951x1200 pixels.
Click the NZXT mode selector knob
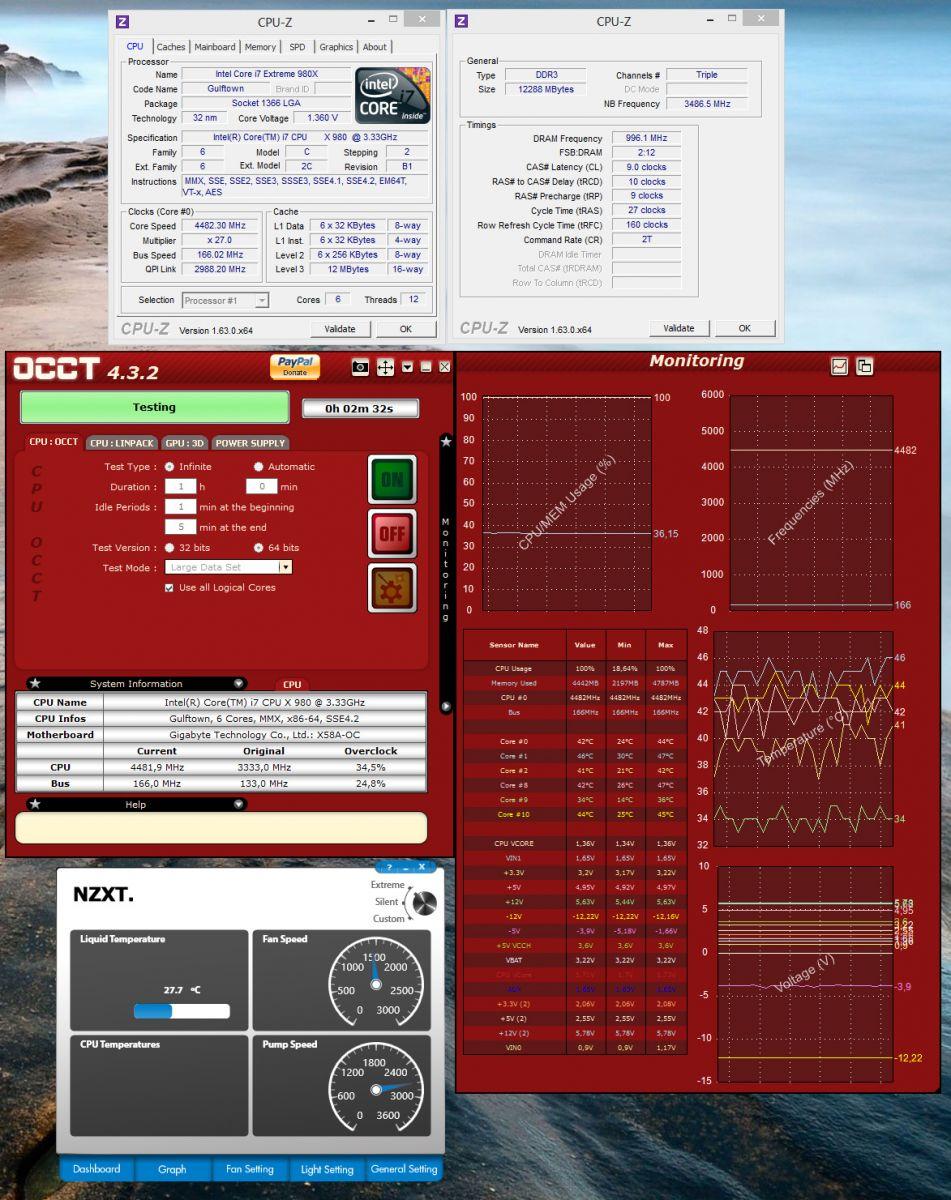tap(425, 903)
